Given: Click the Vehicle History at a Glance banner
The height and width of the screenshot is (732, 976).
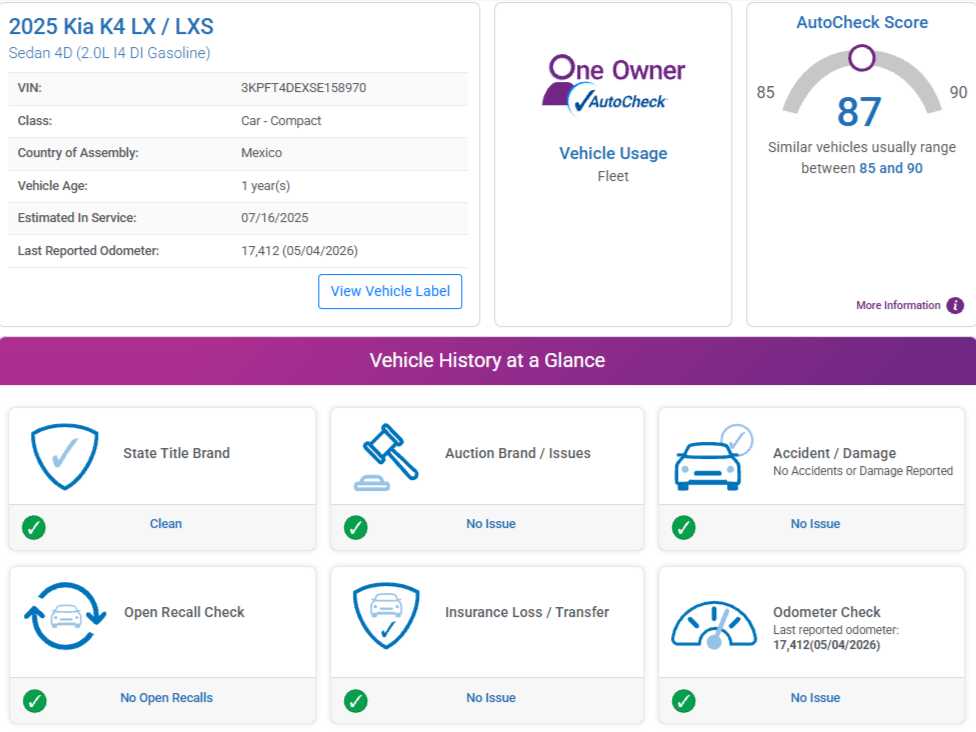Looking at the screenshot, I should click(487, 360).
